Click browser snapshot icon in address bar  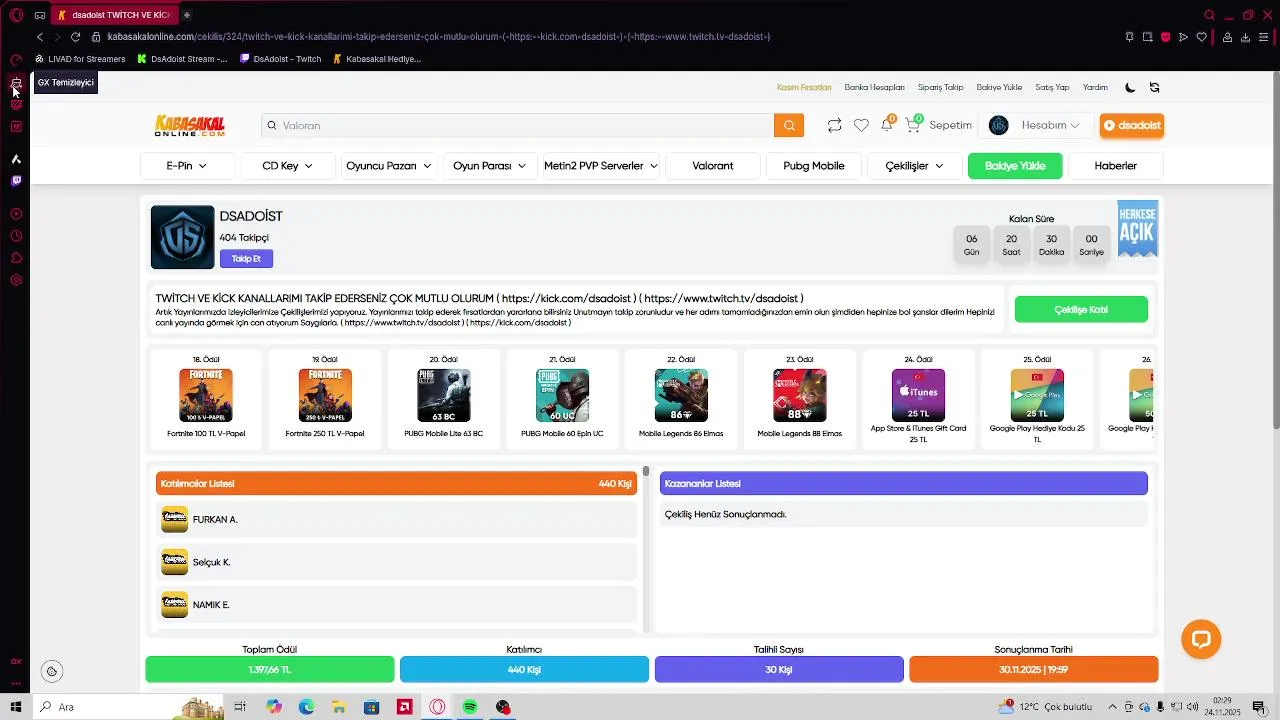coord(1147,37)
